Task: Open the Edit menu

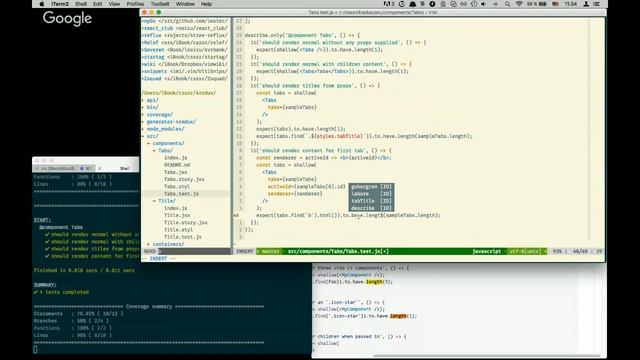Action: point(98,4)
